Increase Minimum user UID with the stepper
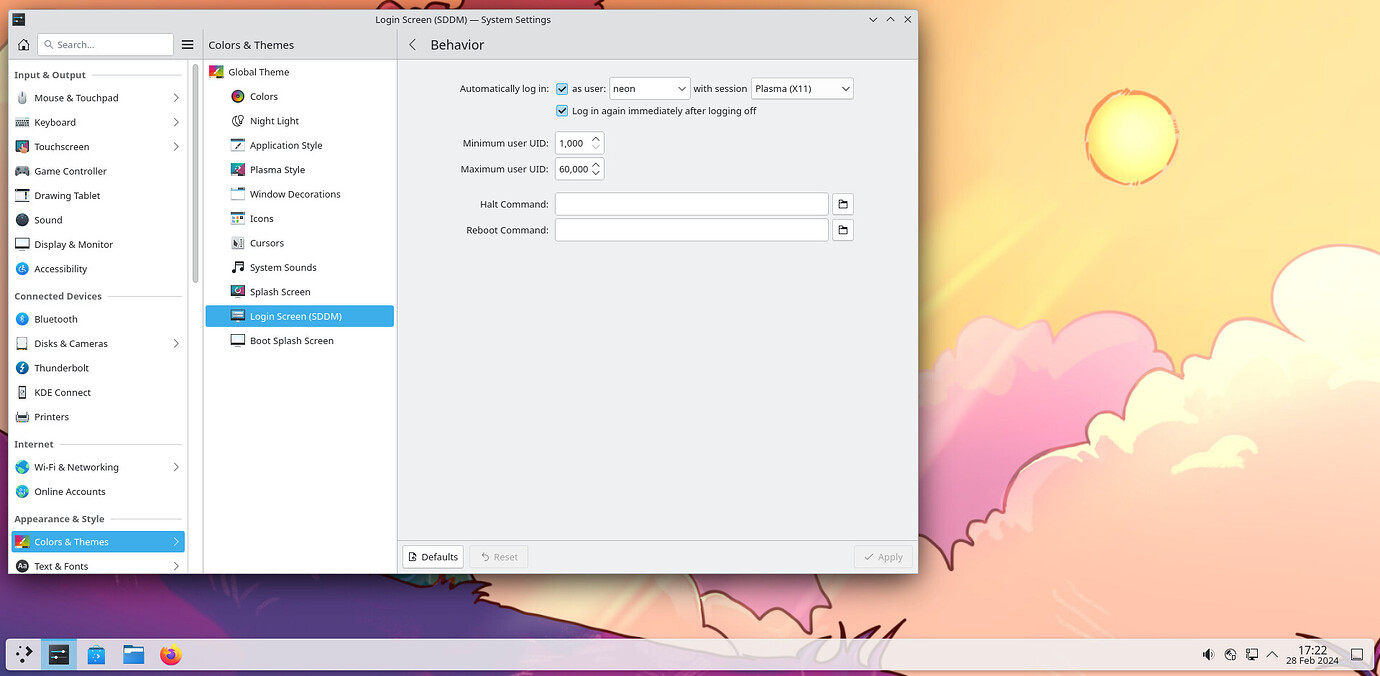Image resolution: width=1380 pixels, height=676 pixels. pos(596,138)
